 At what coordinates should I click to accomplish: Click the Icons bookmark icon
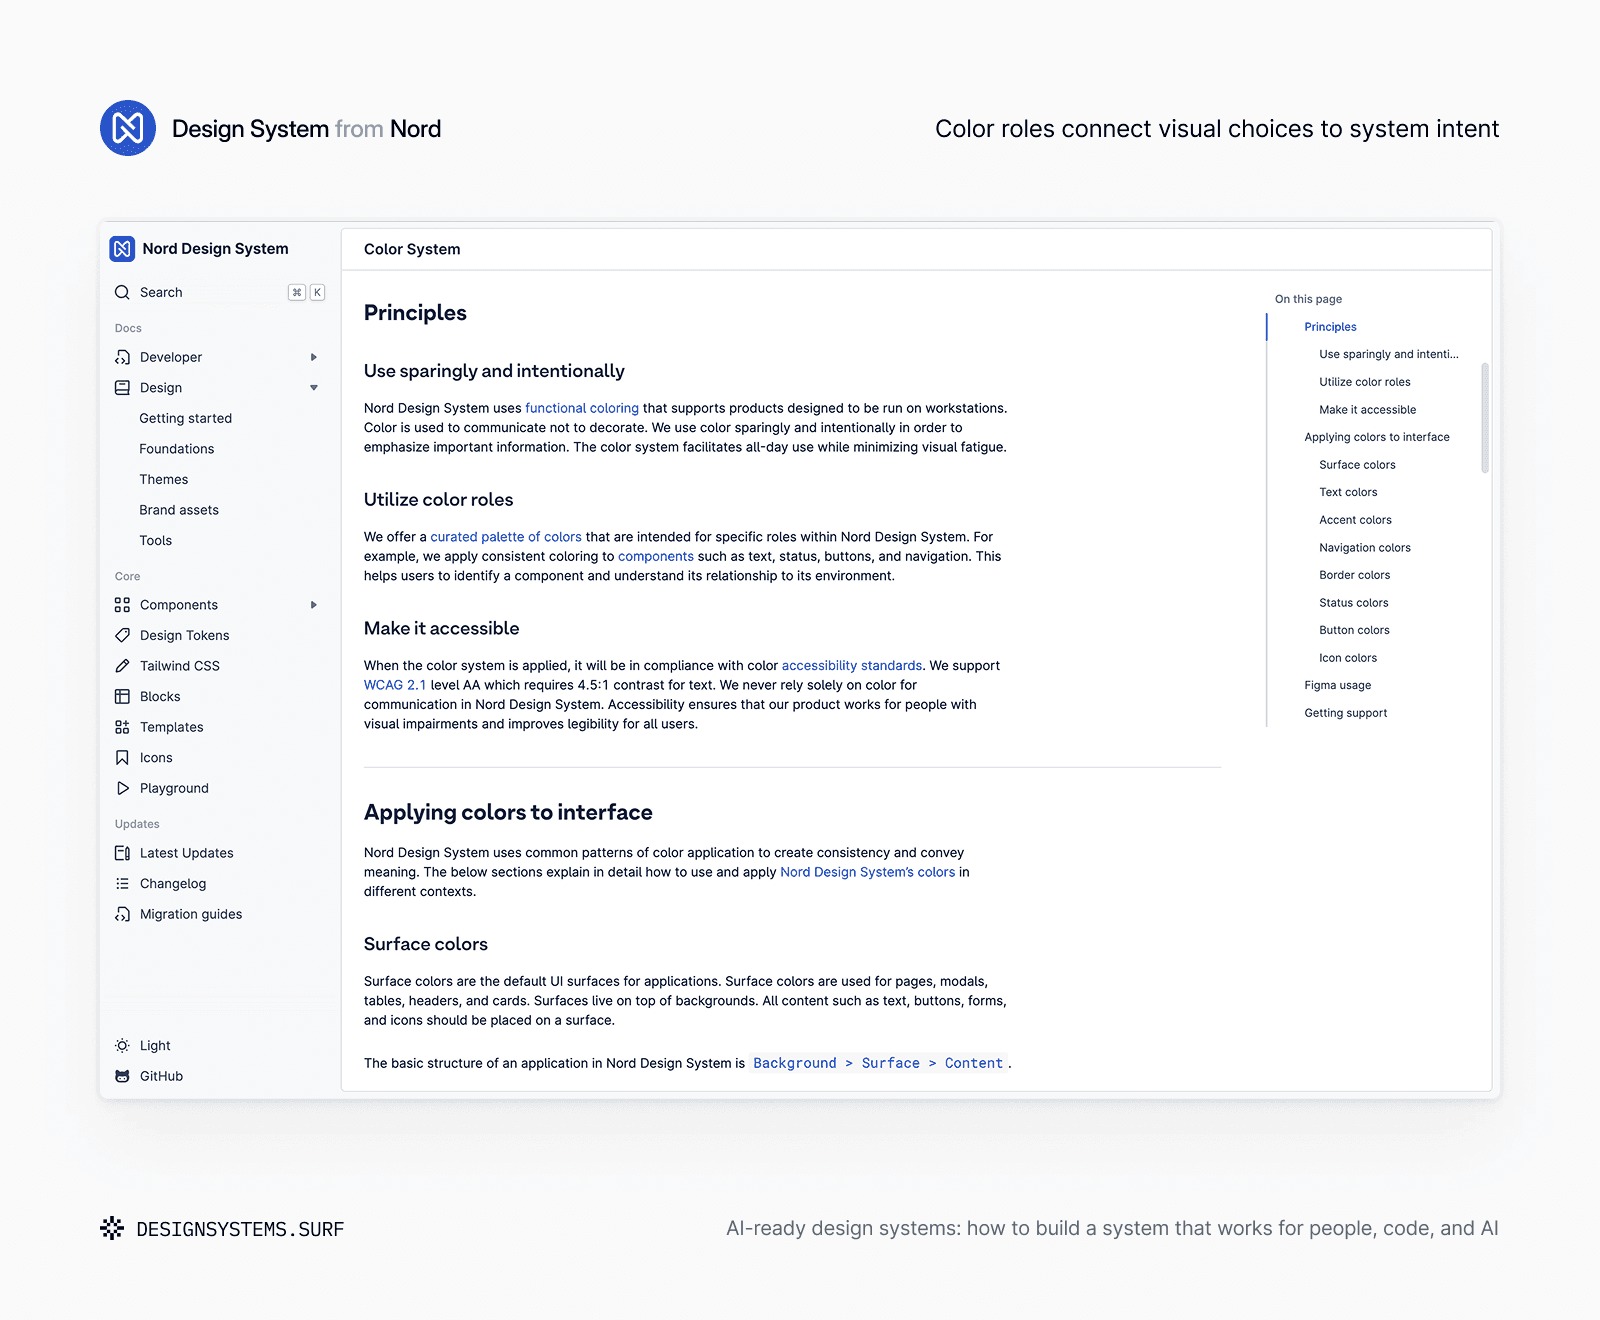point(122,758)
